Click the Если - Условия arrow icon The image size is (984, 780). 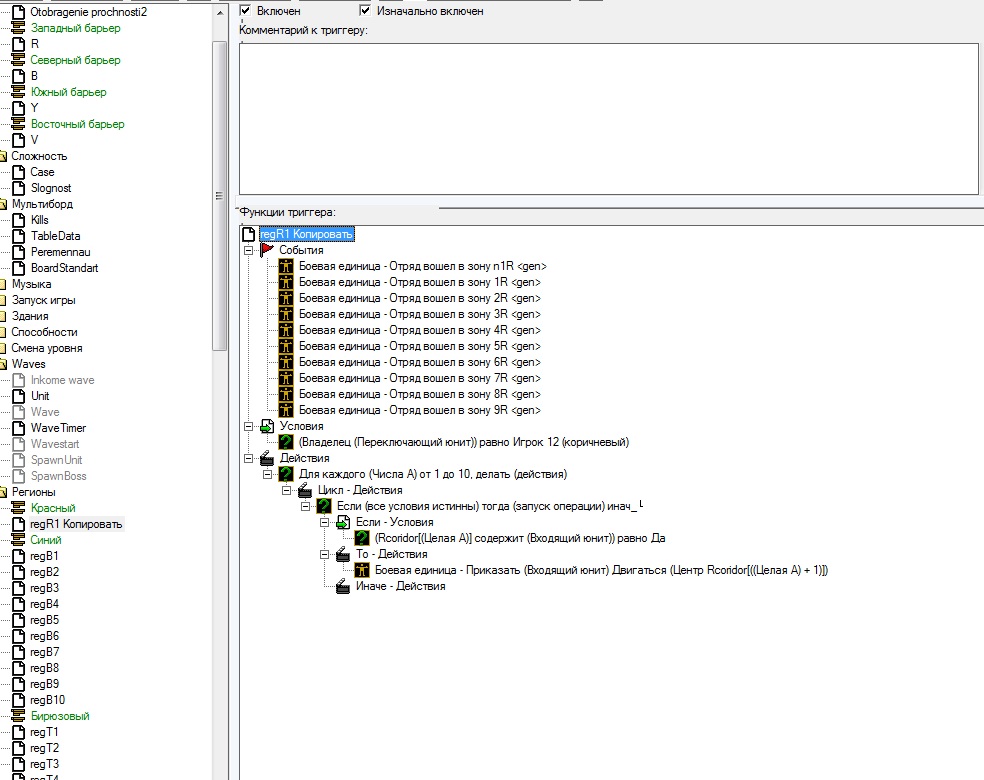(343, 522)
